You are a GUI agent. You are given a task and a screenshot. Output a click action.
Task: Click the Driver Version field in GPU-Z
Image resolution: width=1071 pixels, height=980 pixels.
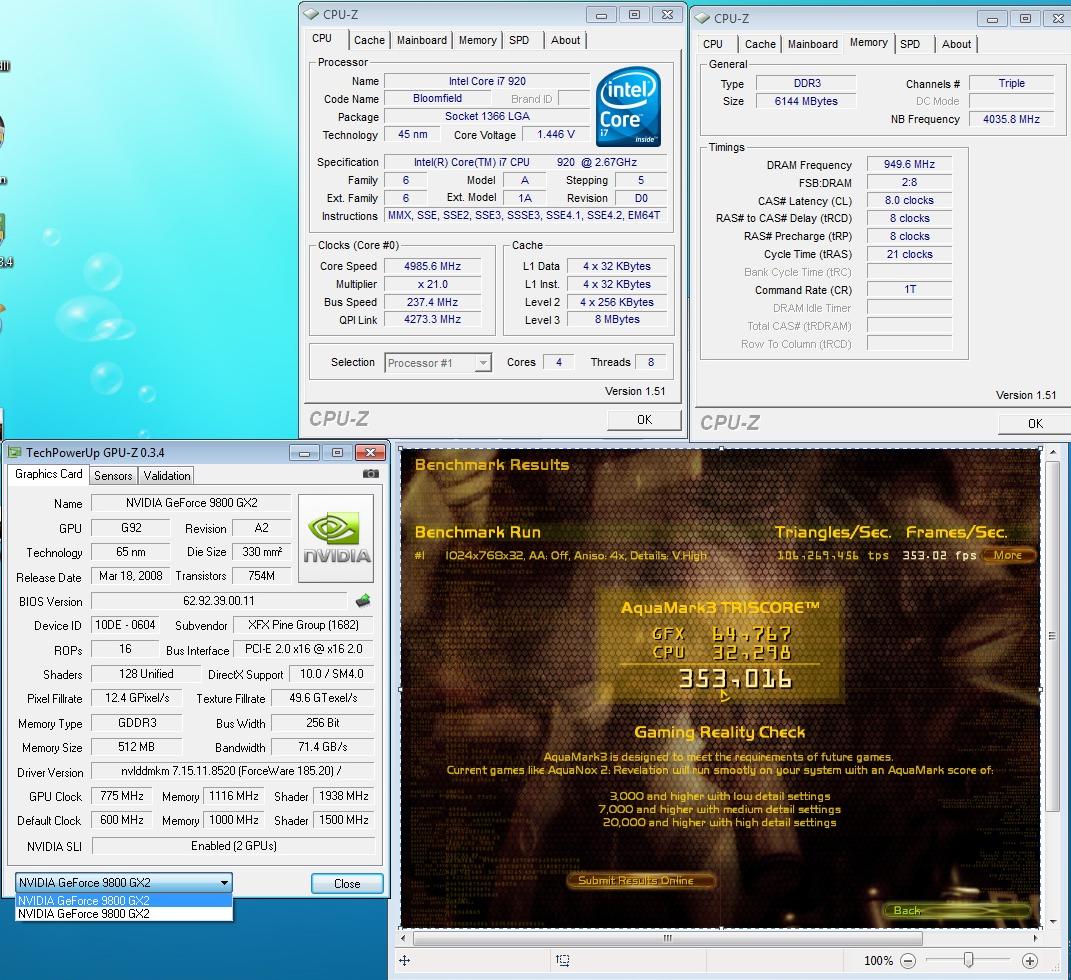[232, 771]
